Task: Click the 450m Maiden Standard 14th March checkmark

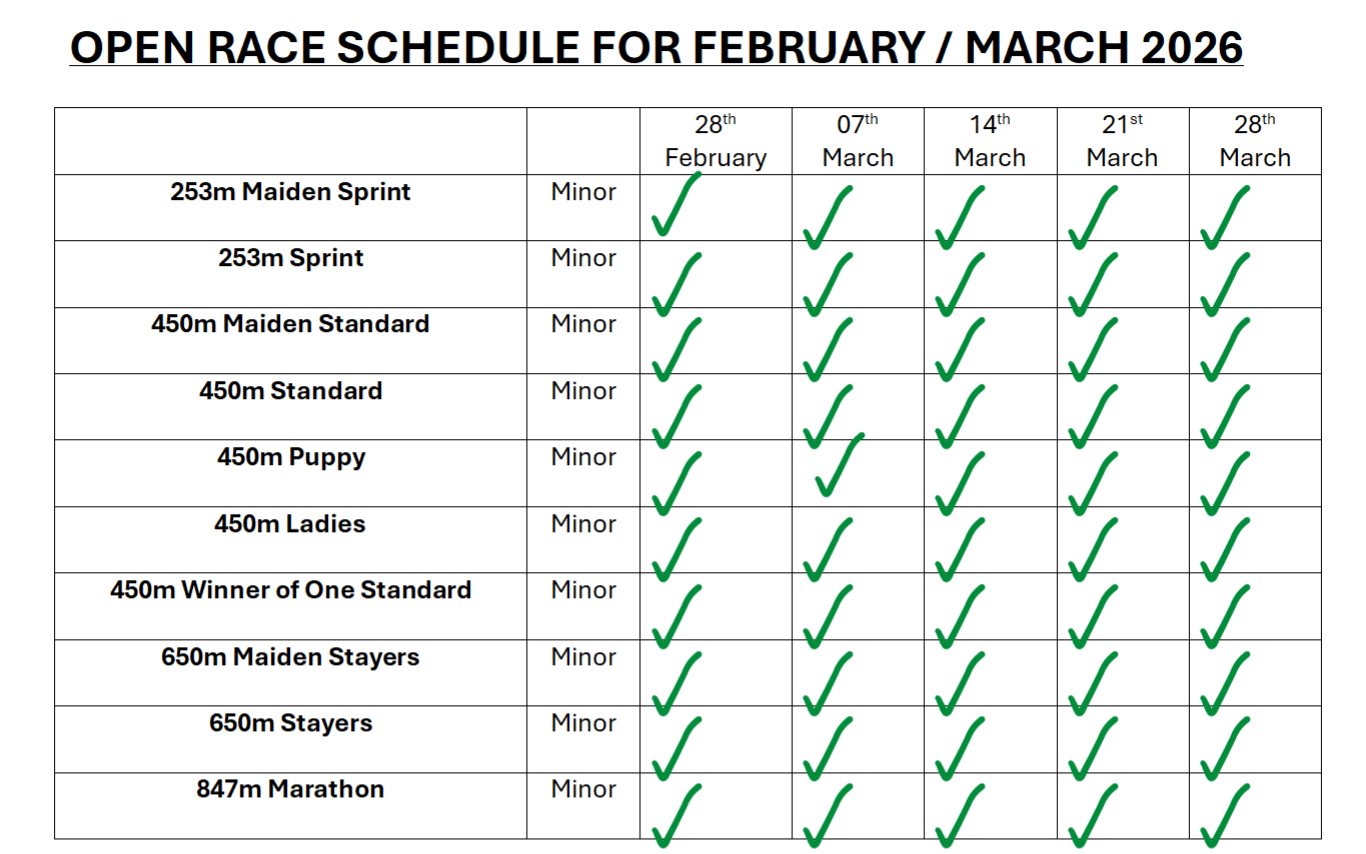Action: click(x=959, y=349)
